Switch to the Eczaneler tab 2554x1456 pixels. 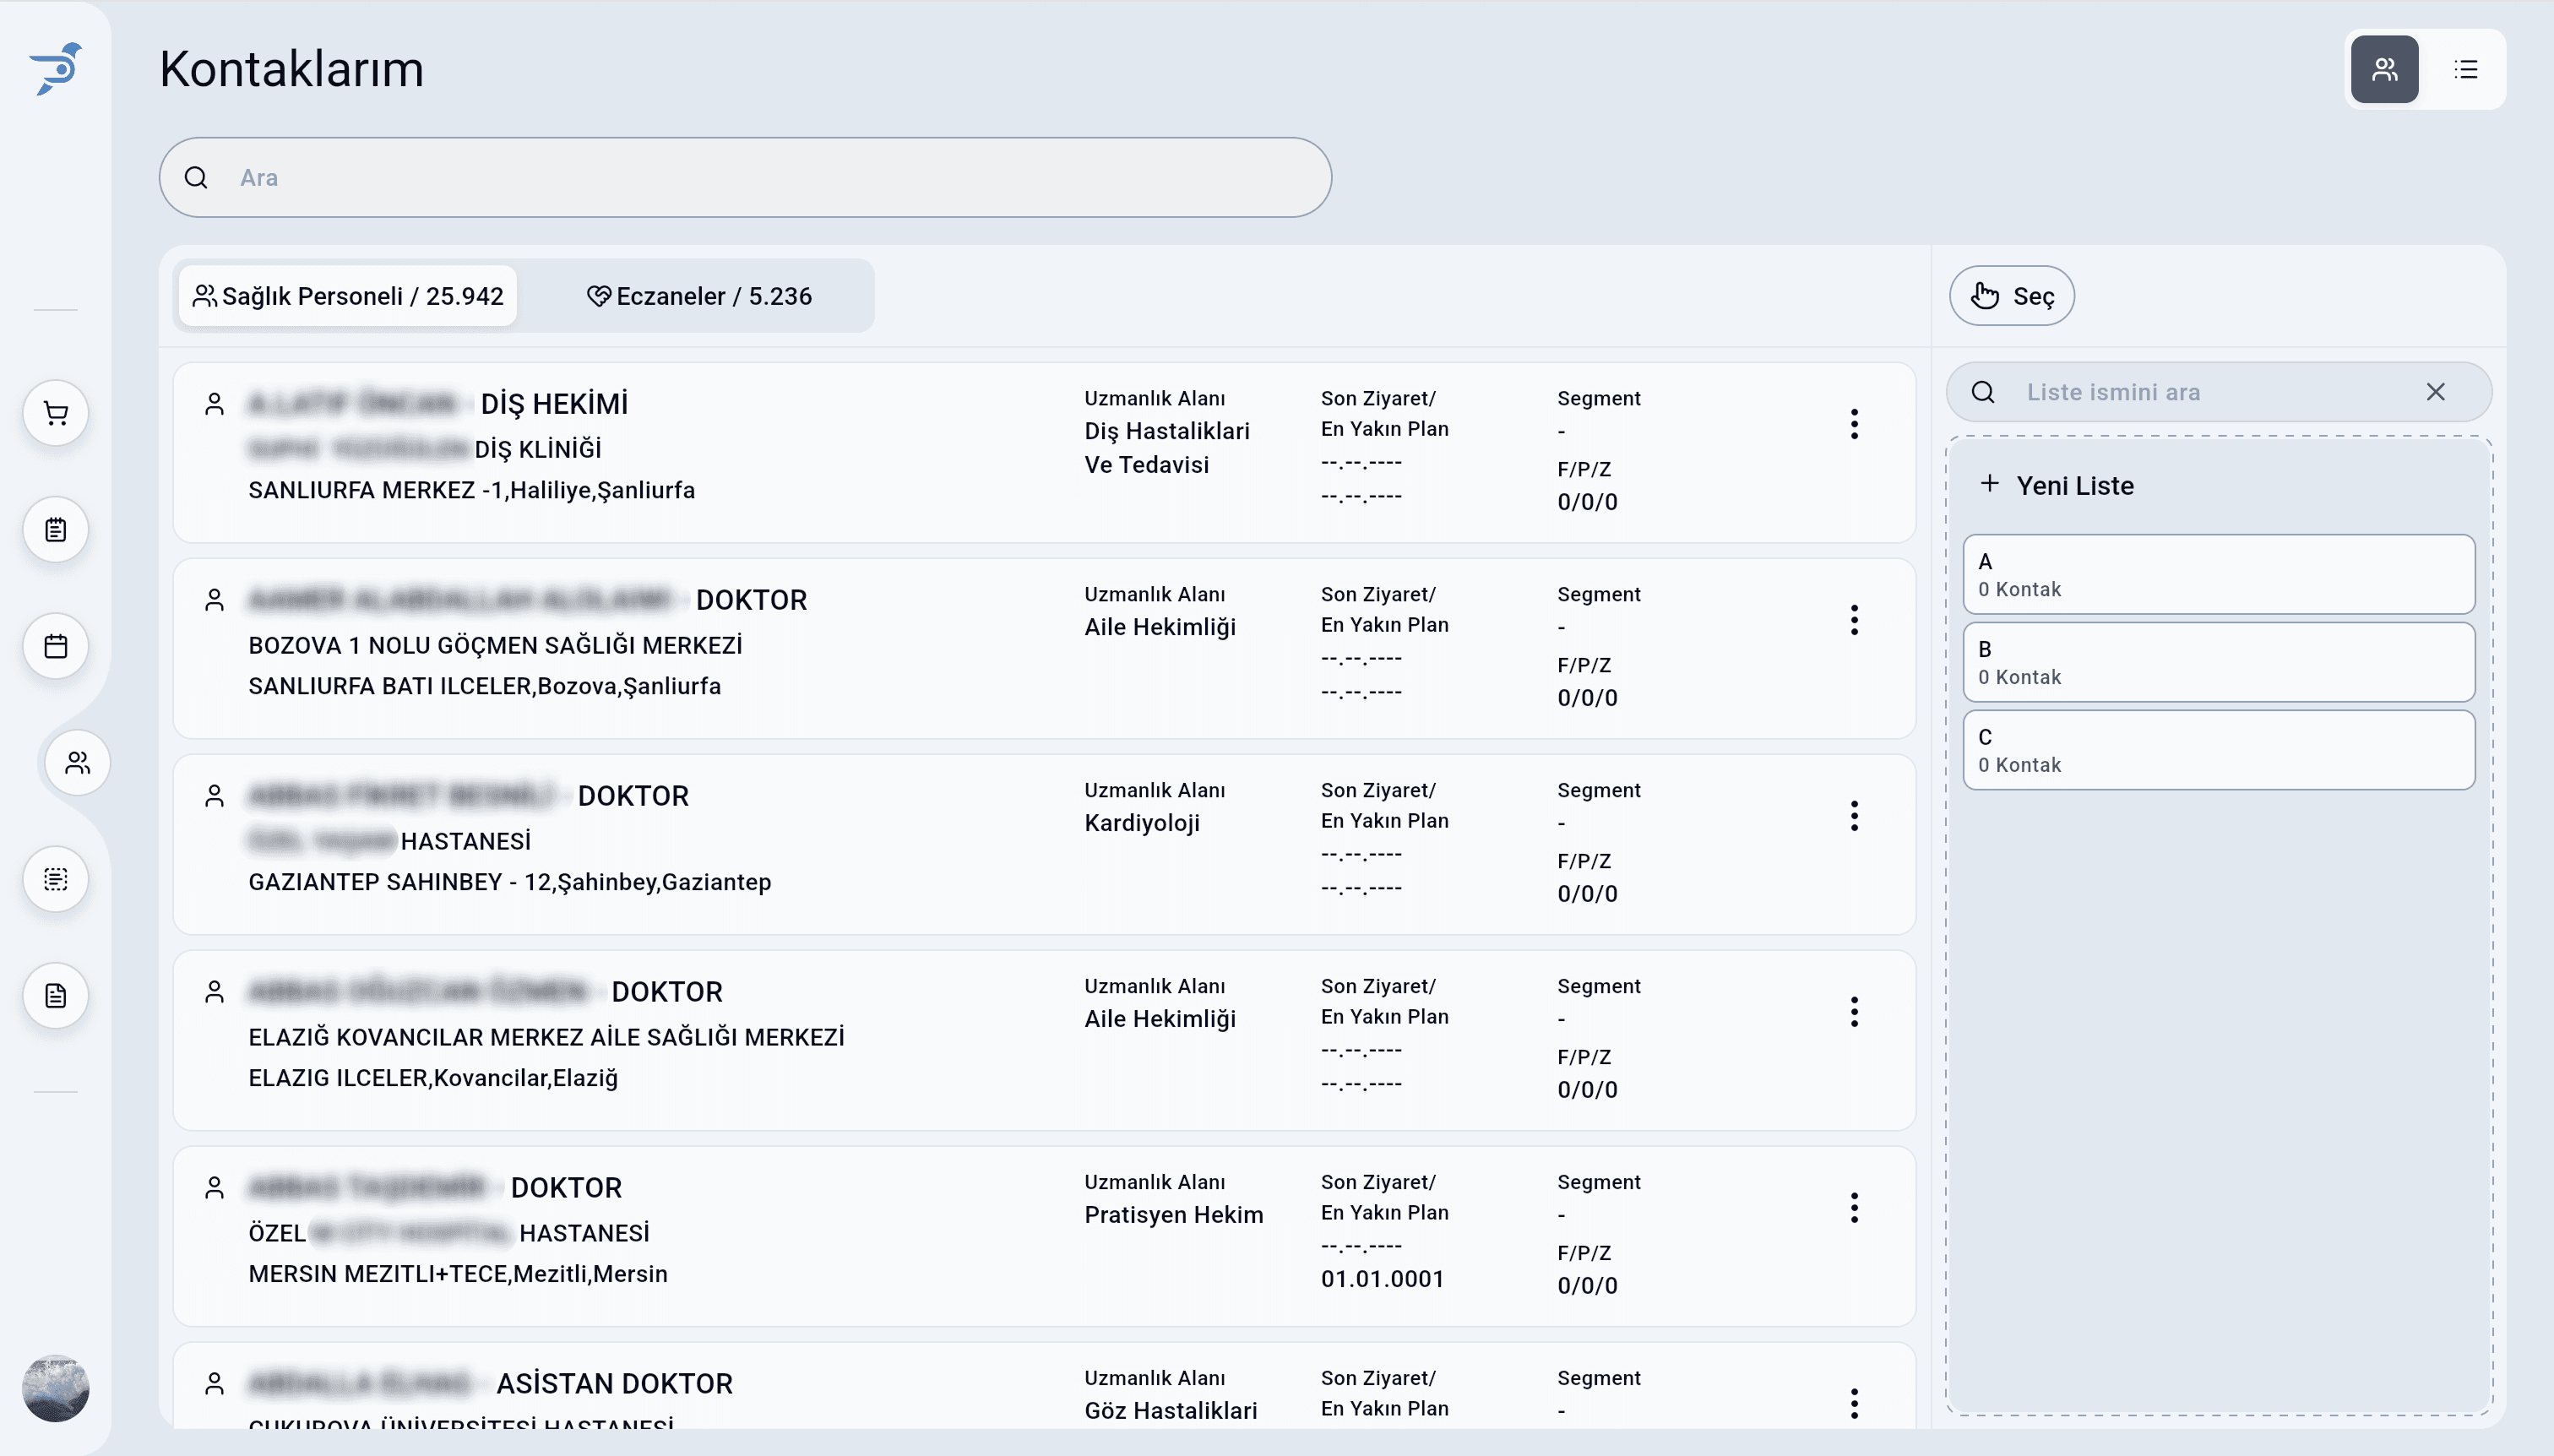tap(699, 296)
